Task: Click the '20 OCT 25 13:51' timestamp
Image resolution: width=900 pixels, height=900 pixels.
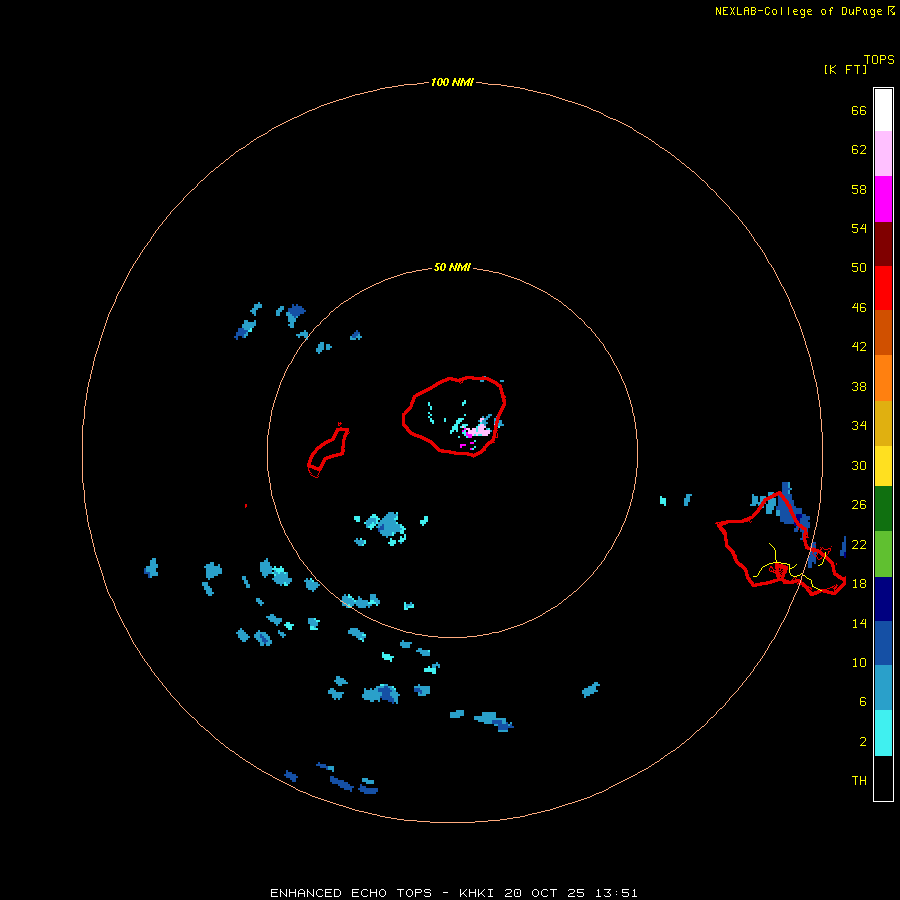Action: coord(571,893)
